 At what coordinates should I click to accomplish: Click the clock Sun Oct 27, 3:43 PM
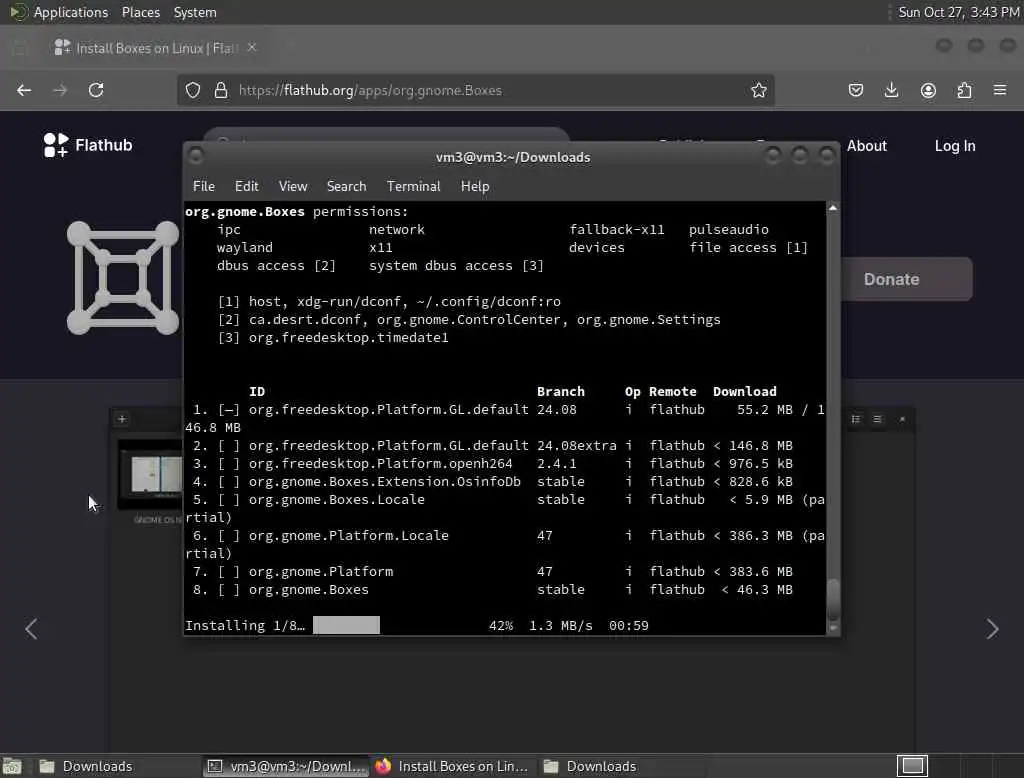click(x=959, y=12)
